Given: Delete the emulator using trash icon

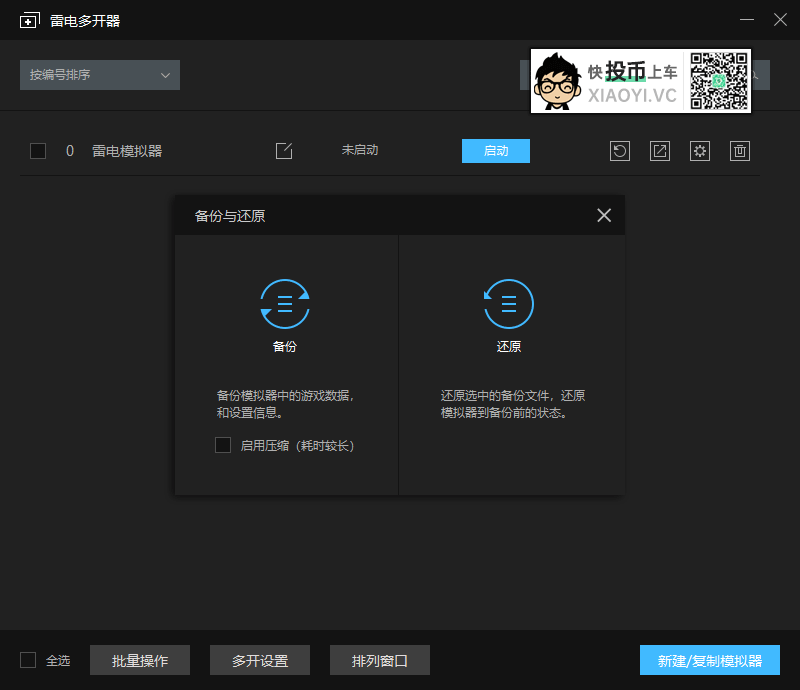Looking at the screenshot, I should pyautogui.click(x=739, y=150).
